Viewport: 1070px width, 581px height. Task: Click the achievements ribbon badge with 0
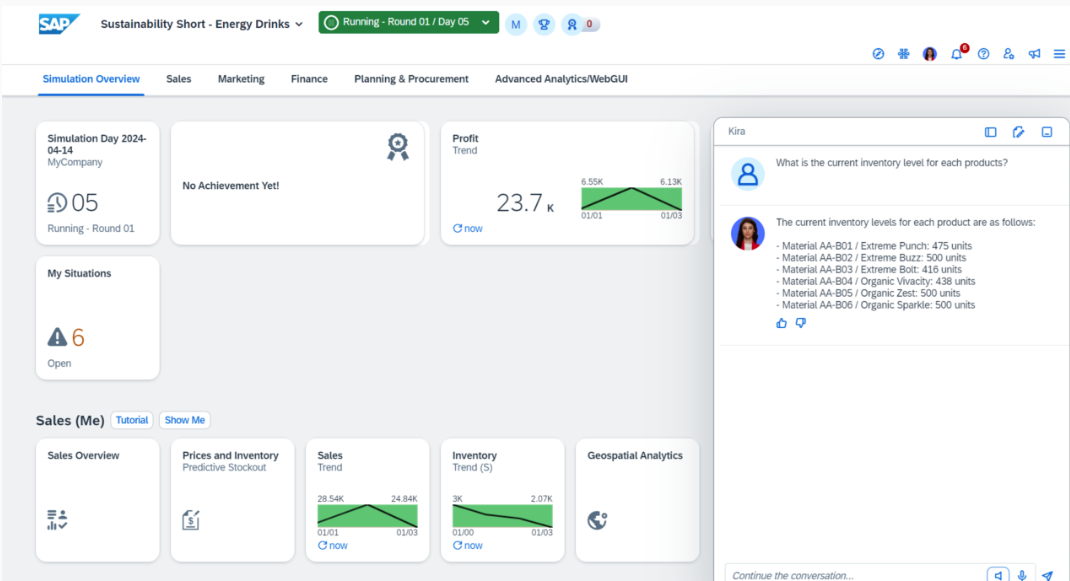[579, 25]
